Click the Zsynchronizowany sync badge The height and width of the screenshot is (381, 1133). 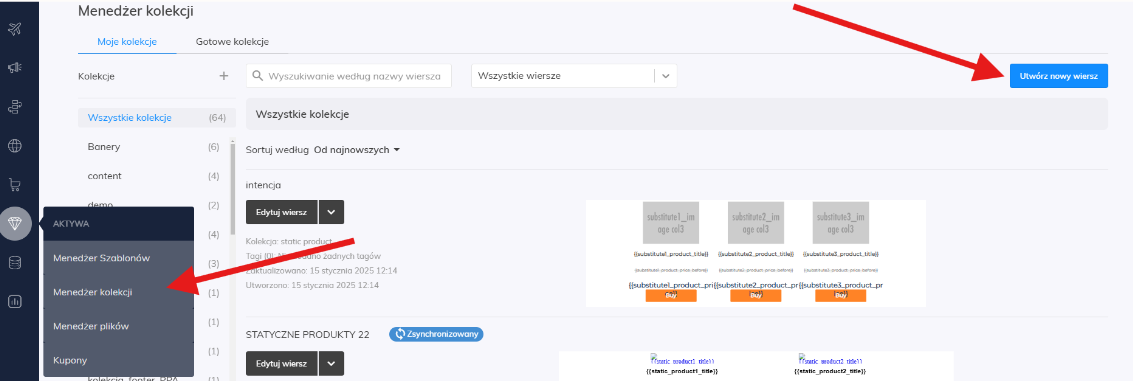coord(436,334)
